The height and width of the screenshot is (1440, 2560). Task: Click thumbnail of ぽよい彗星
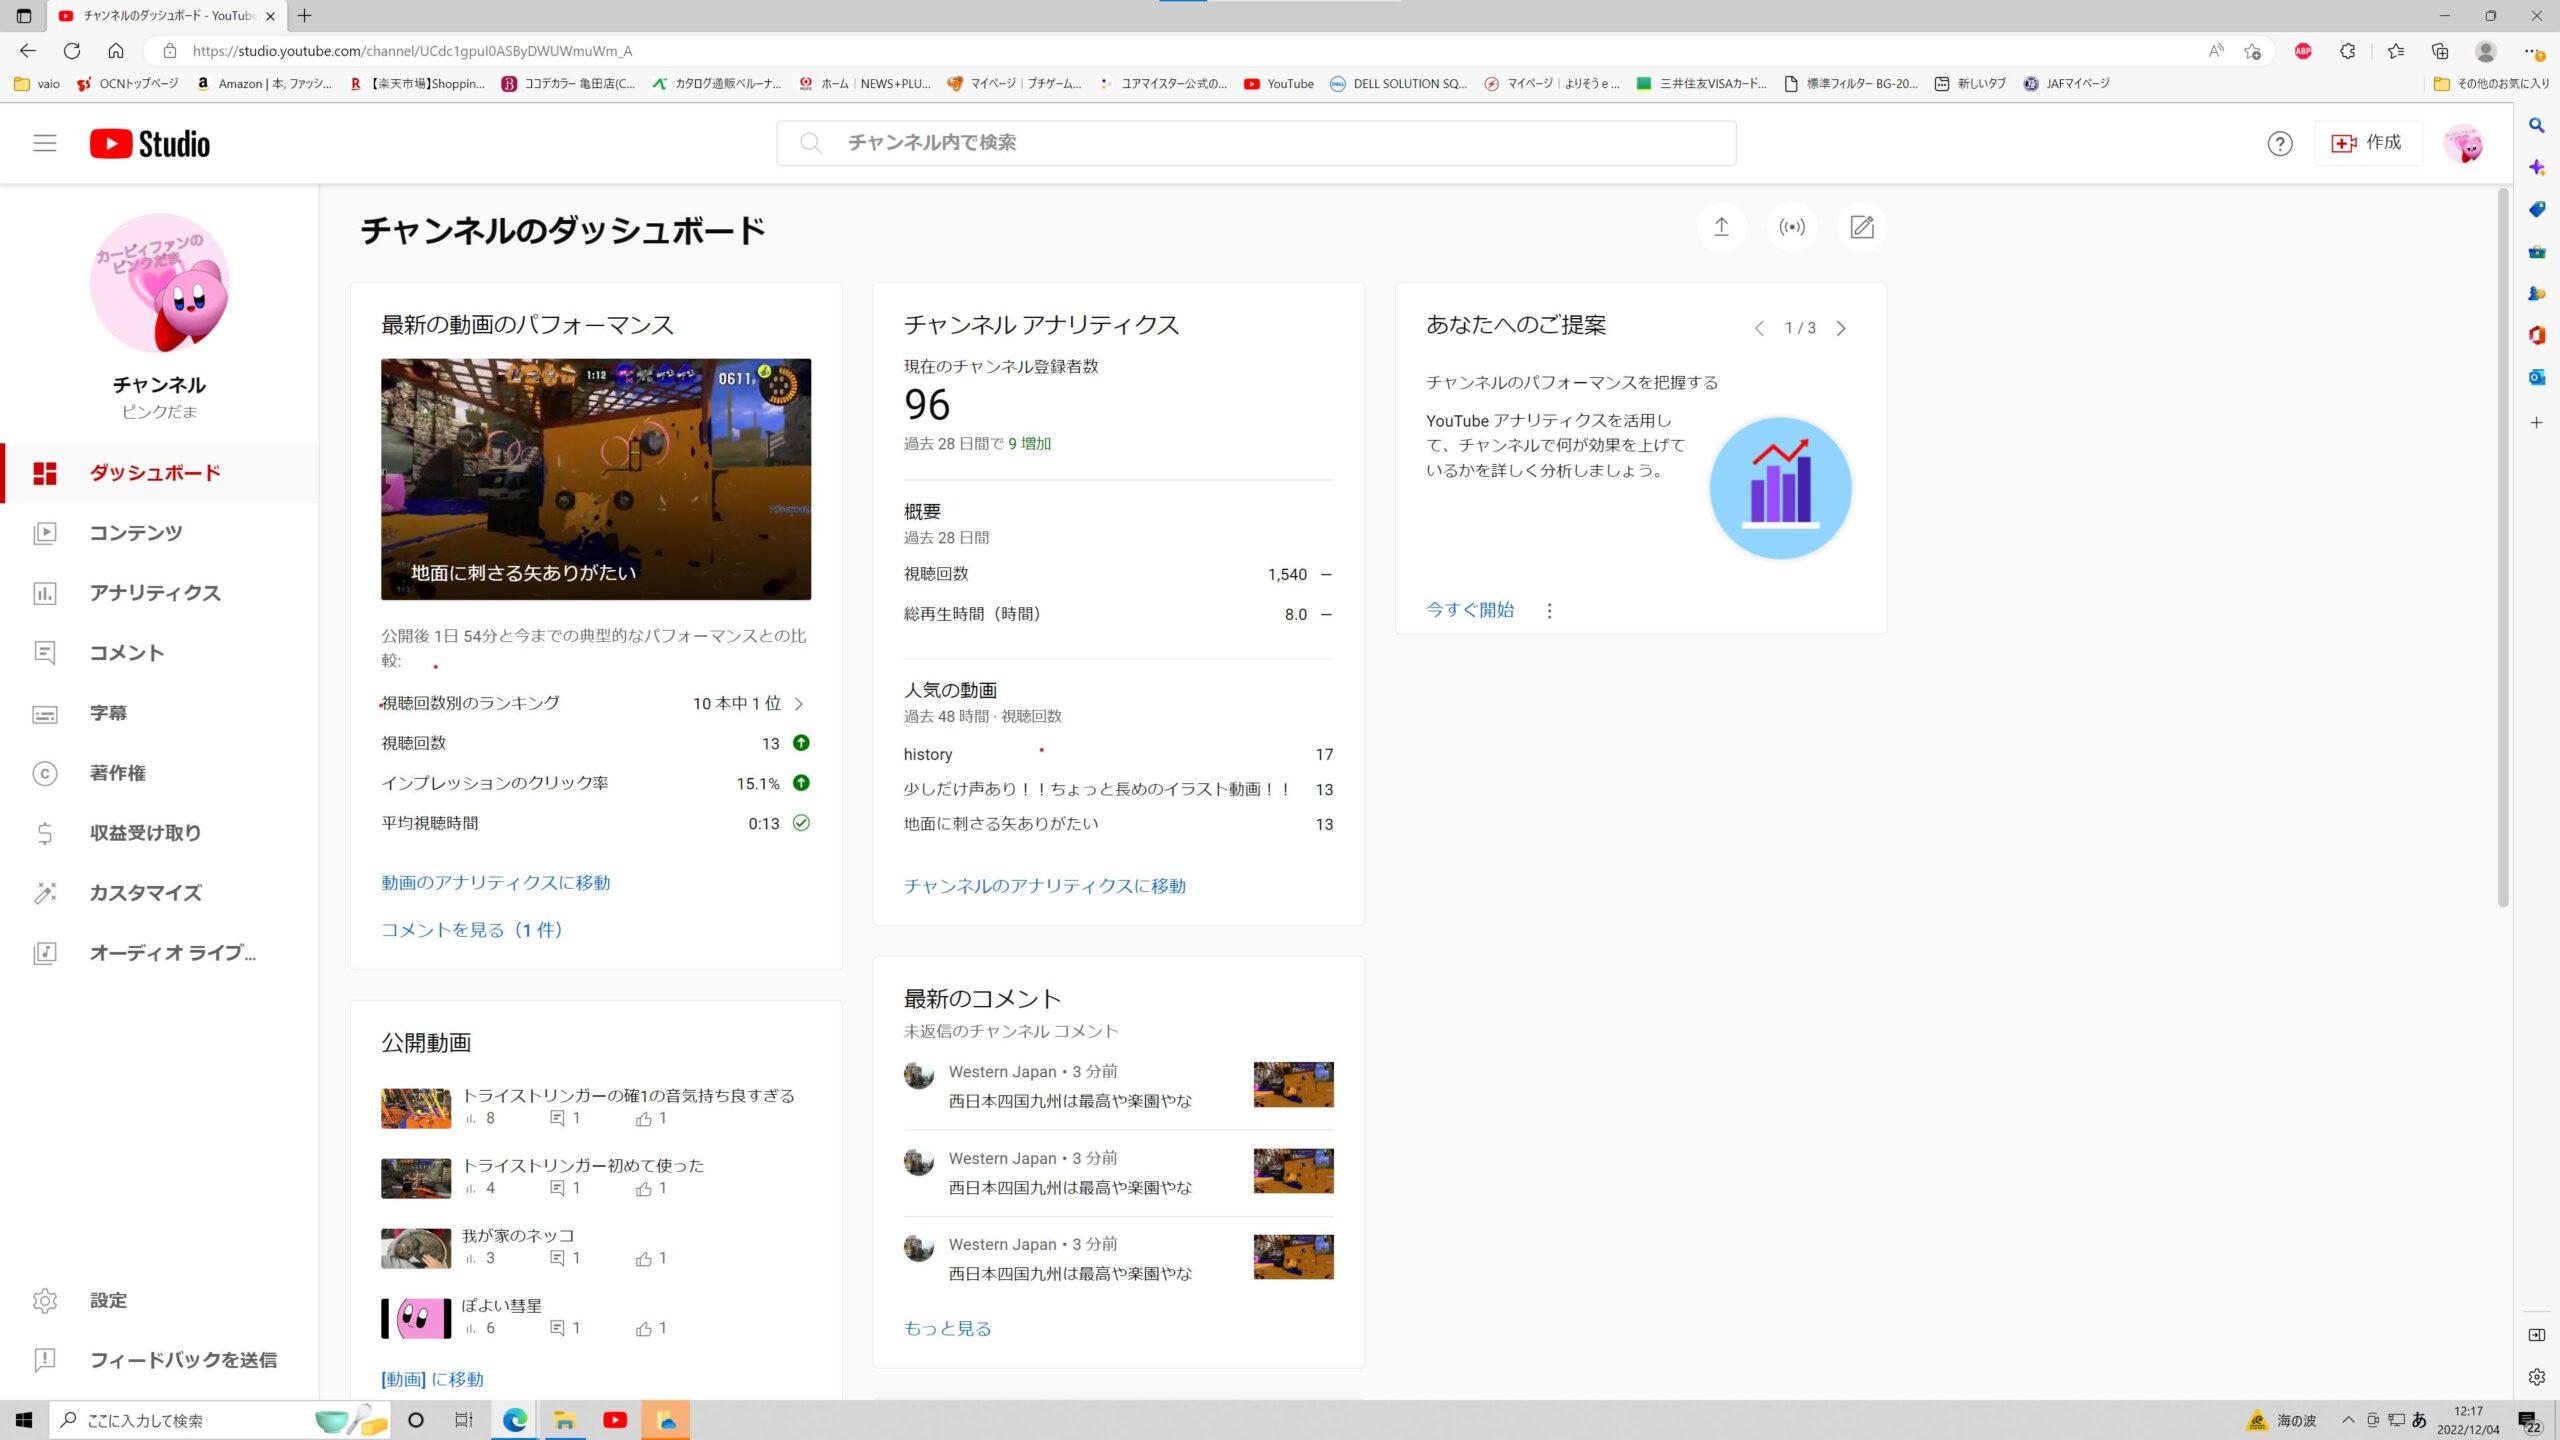416,1318
